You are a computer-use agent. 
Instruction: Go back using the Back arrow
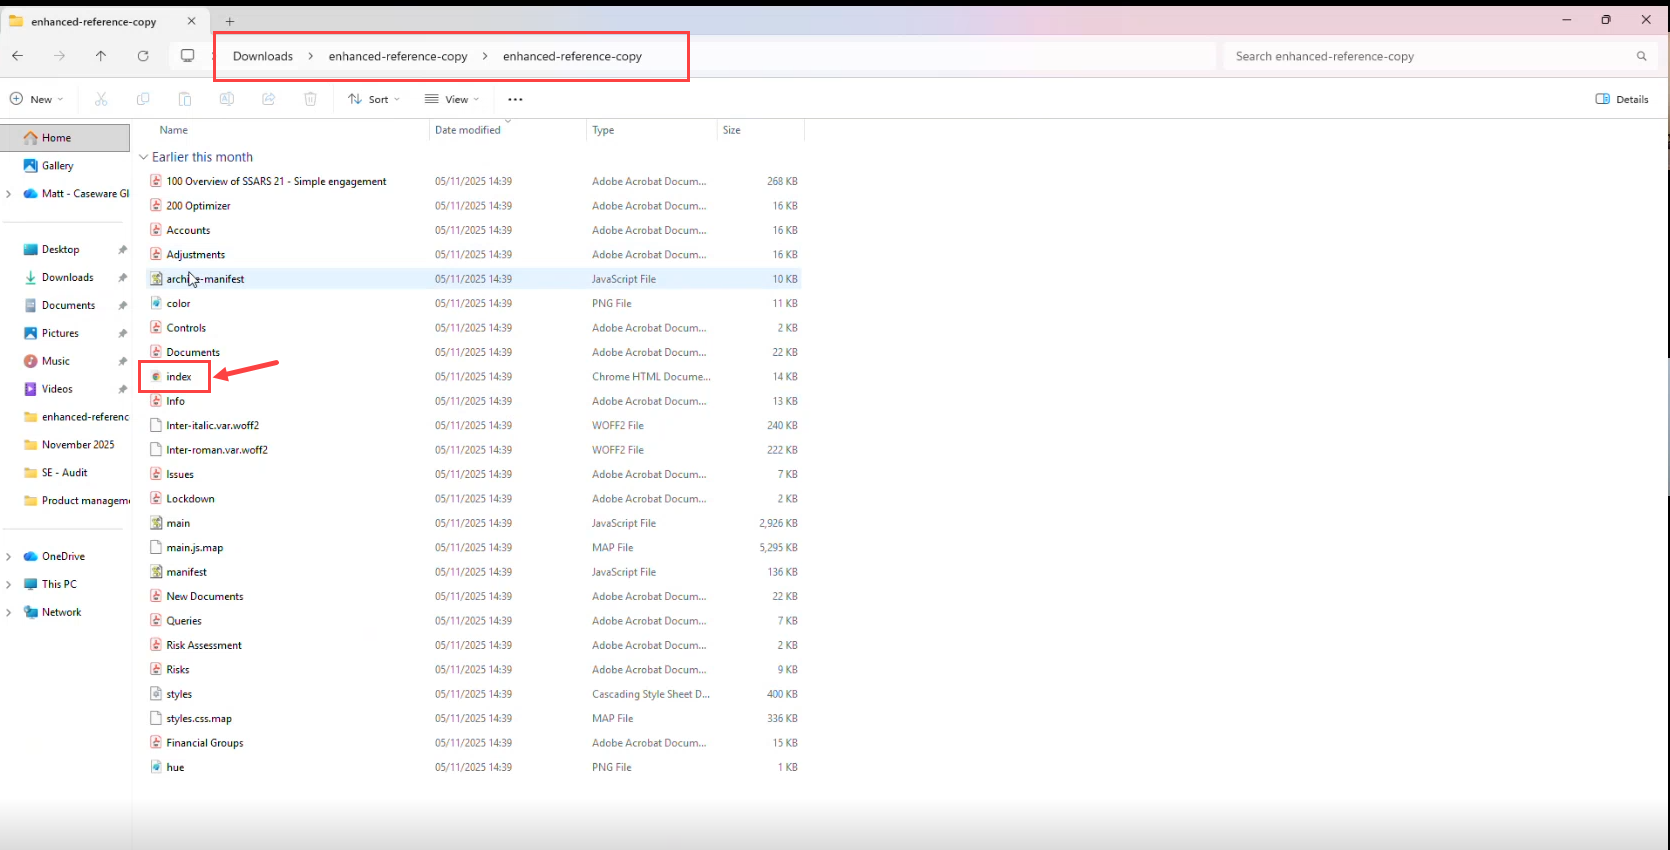click(x=17, y=56)
